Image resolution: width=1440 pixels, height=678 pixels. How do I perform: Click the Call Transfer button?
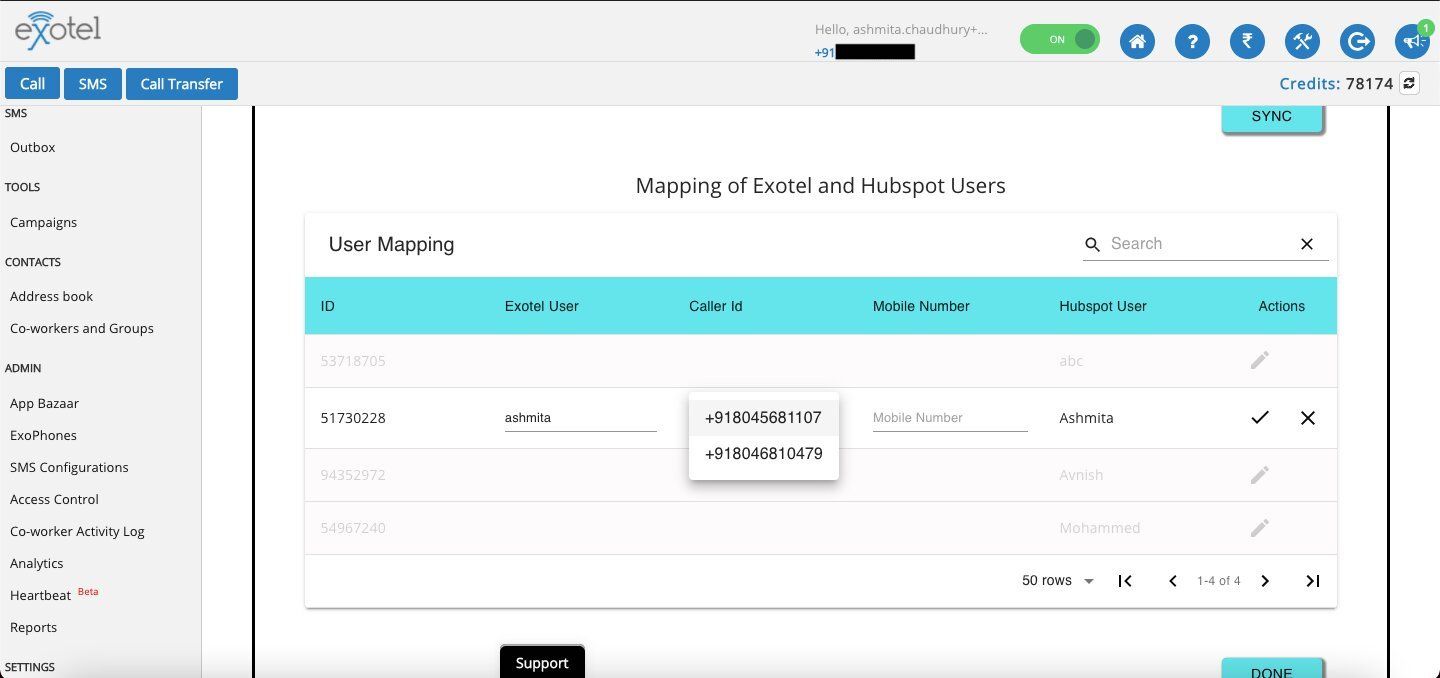point(181,84)
